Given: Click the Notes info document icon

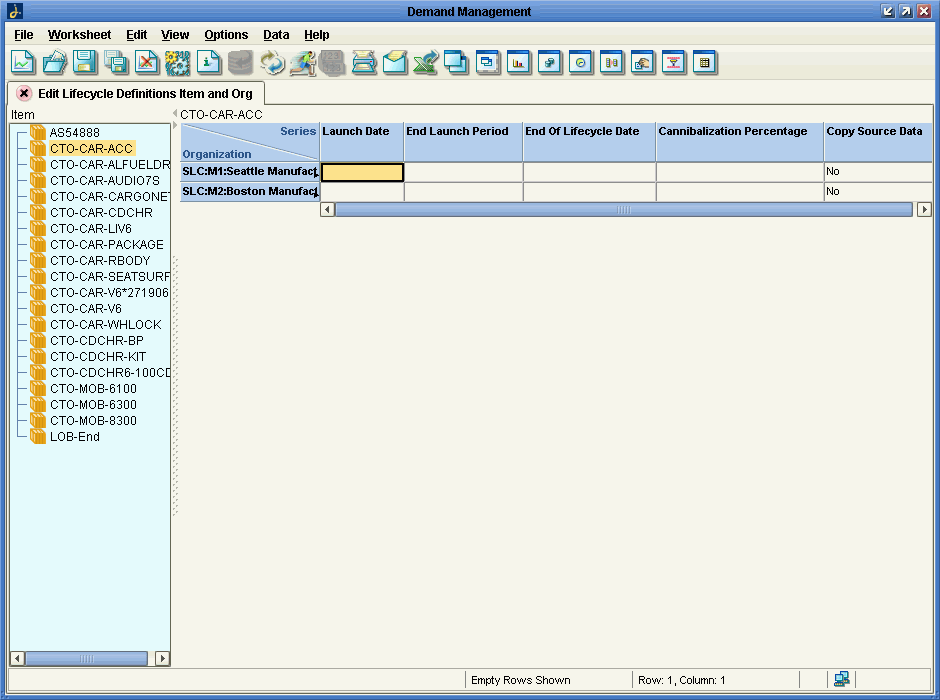Looking at the screenshot, I should click(209, 62).
